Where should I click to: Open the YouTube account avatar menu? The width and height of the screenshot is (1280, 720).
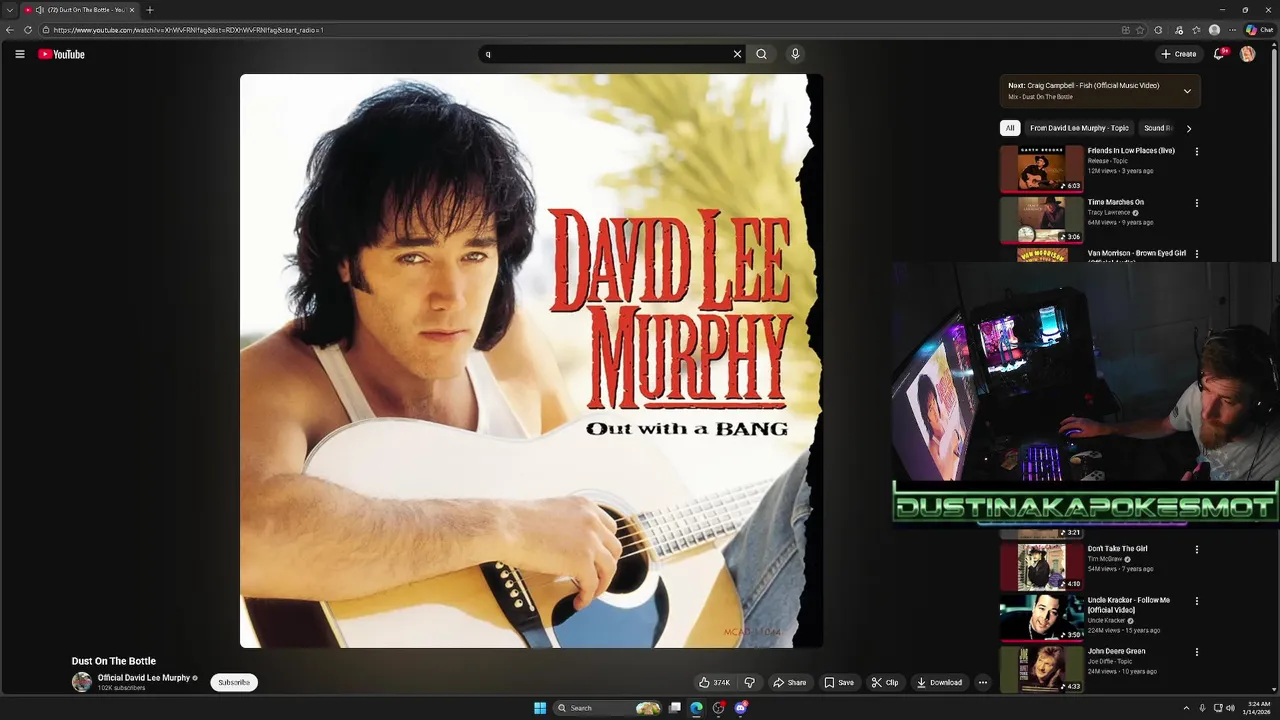(x=1247, y=54)
